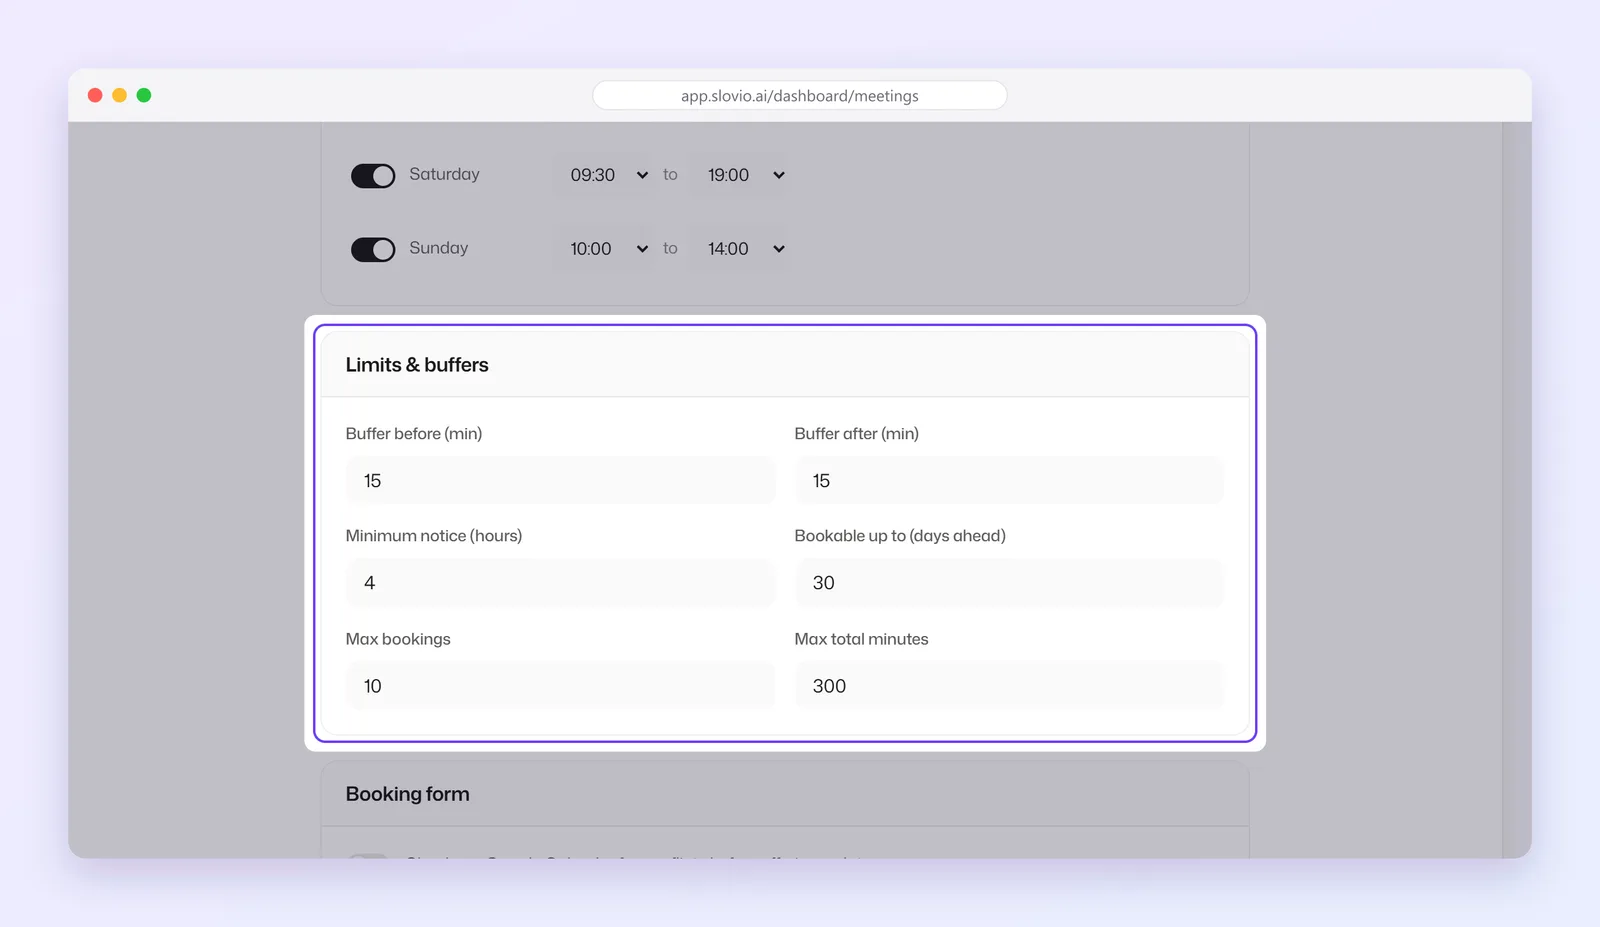Click the Buffer before (min) field
1600x927 pixels.
click(x=560, y=481)
